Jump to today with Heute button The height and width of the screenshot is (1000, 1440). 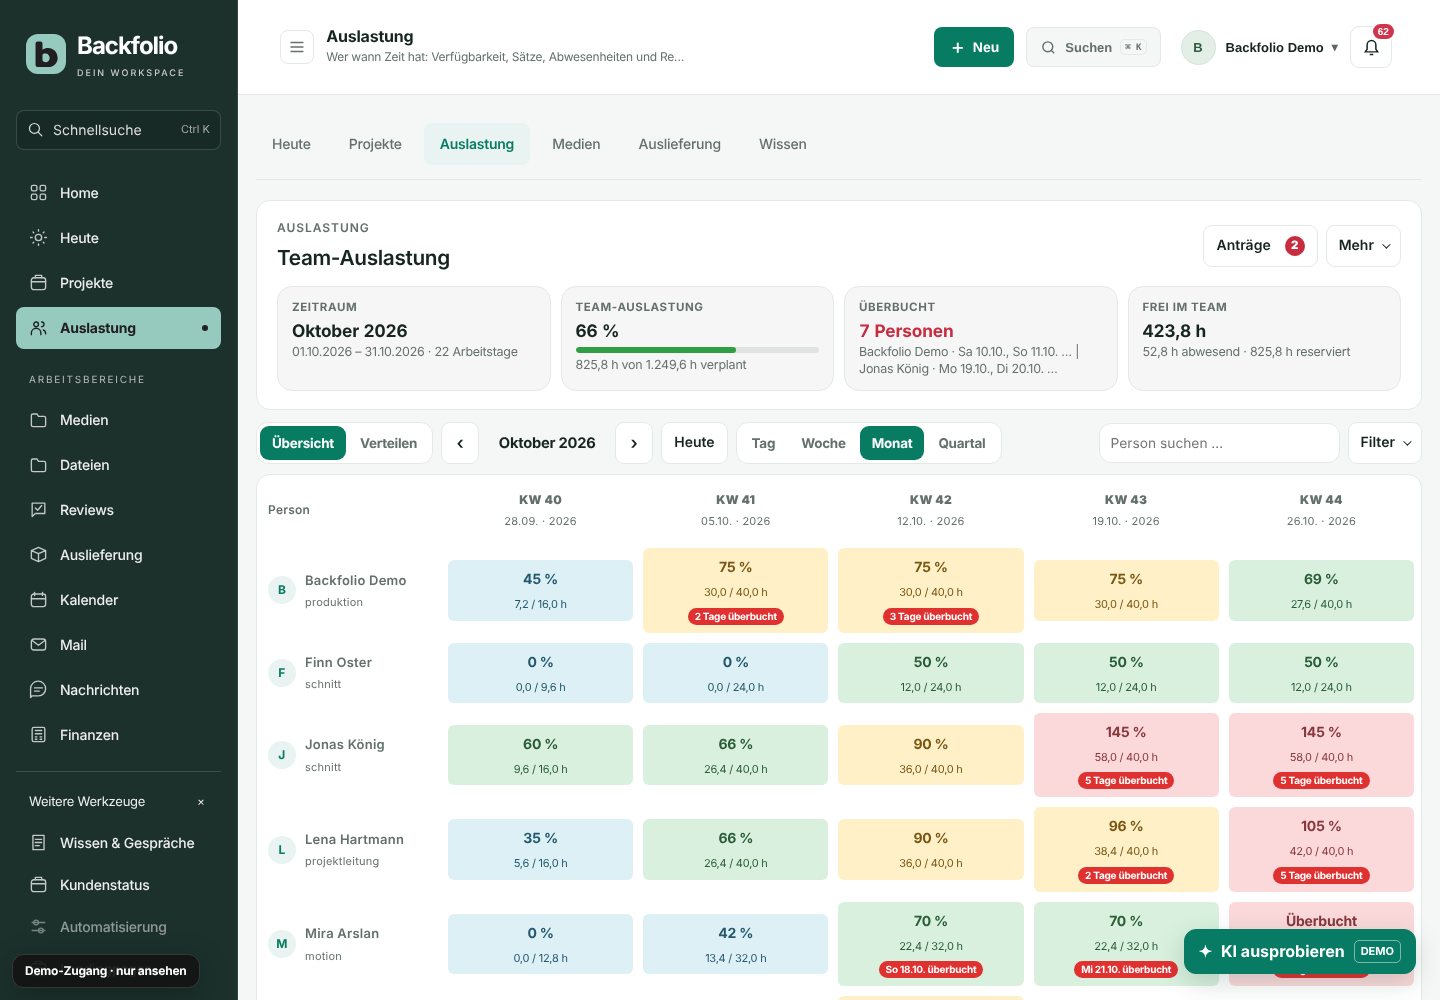(x=694, y=443)
